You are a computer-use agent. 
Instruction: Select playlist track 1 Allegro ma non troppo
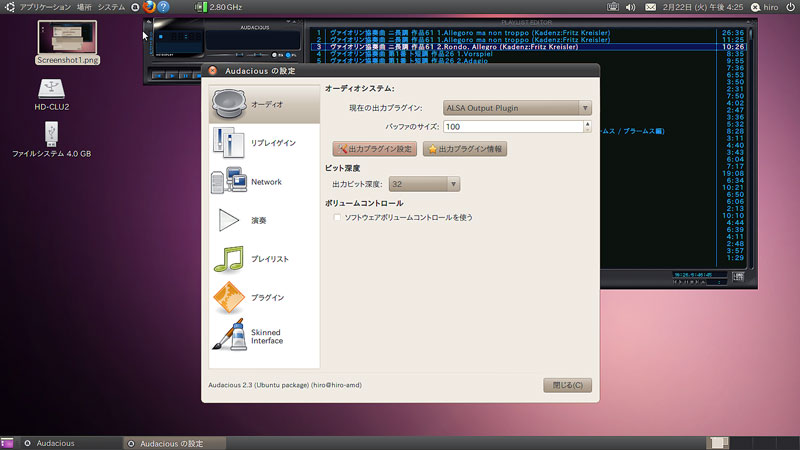pyautogui.click(x=528, y=33)
